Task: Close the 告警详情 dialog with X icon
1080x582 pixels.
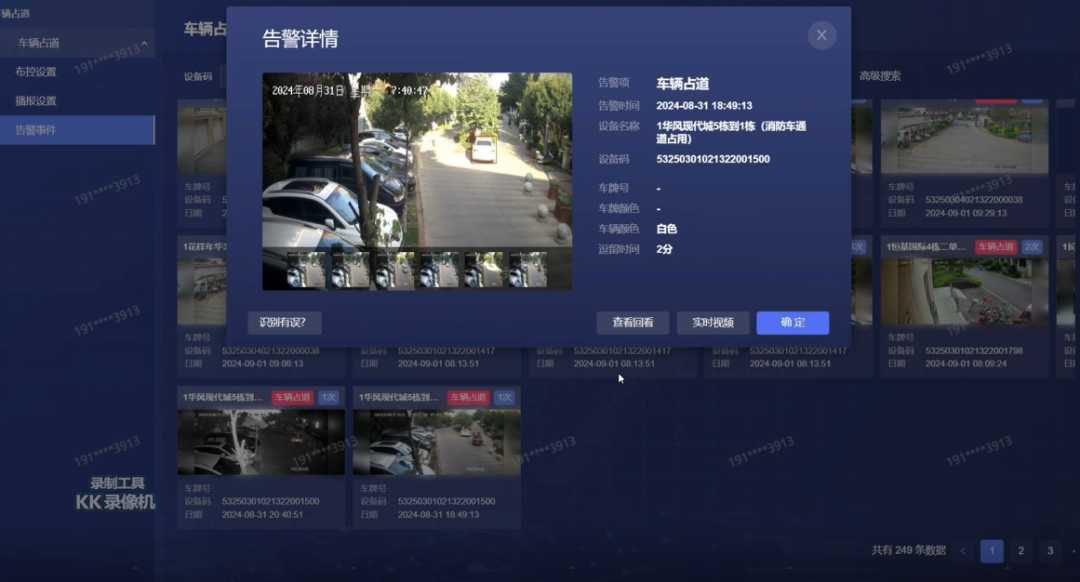Action: click(x=821, y=35)
